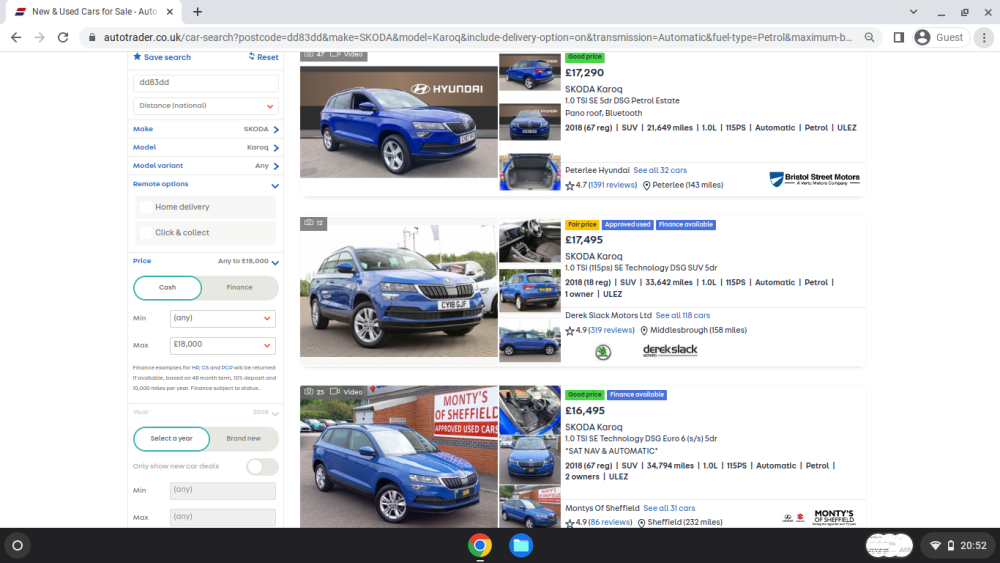The height and width of the screenshot is (563, 1000).
Task: Open the Distance (national) dropdown
Action: [x=206, y=106]
